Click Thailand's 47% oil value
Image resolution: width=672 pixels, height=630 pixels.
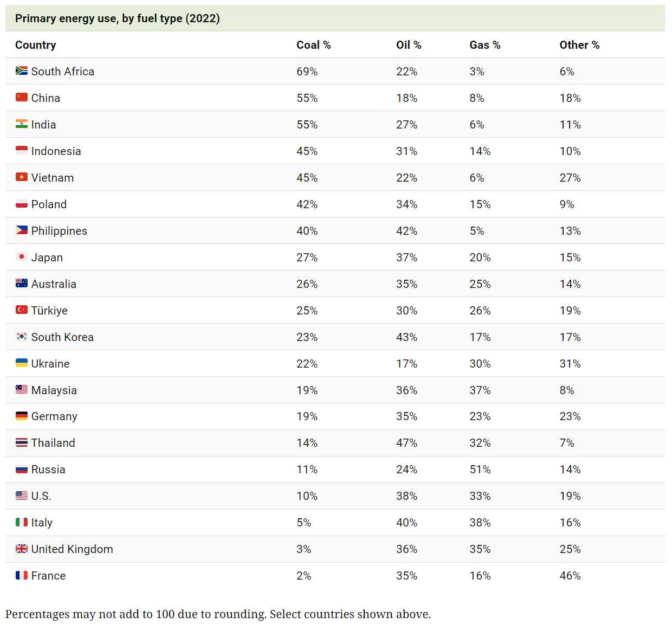point(406,443)
